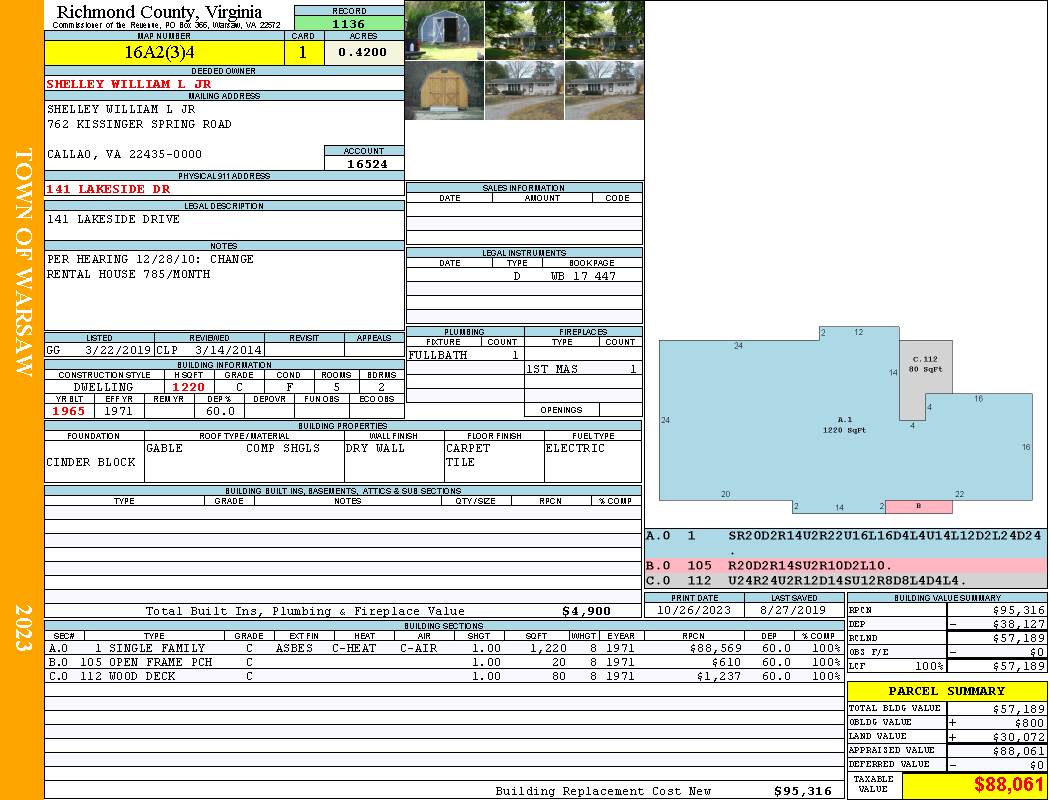Open the wooden shed with double doors photo
Viewport: 1050px width, 800px height.
[x=444, y=91]
